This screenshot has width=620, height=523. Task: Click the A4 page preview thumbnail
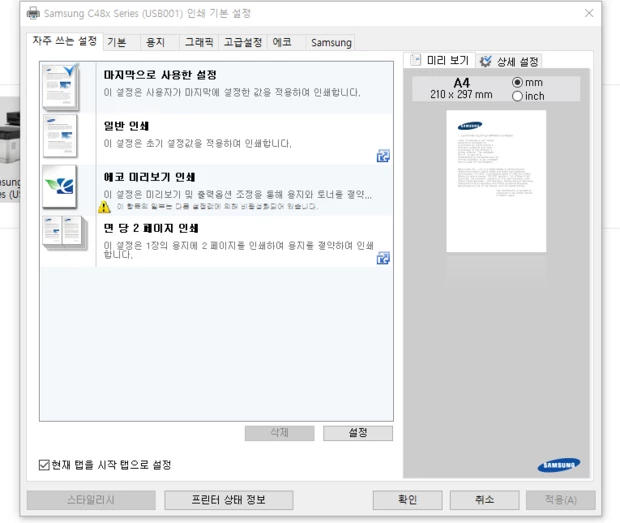pyautogui.click(x=496, y=181)
